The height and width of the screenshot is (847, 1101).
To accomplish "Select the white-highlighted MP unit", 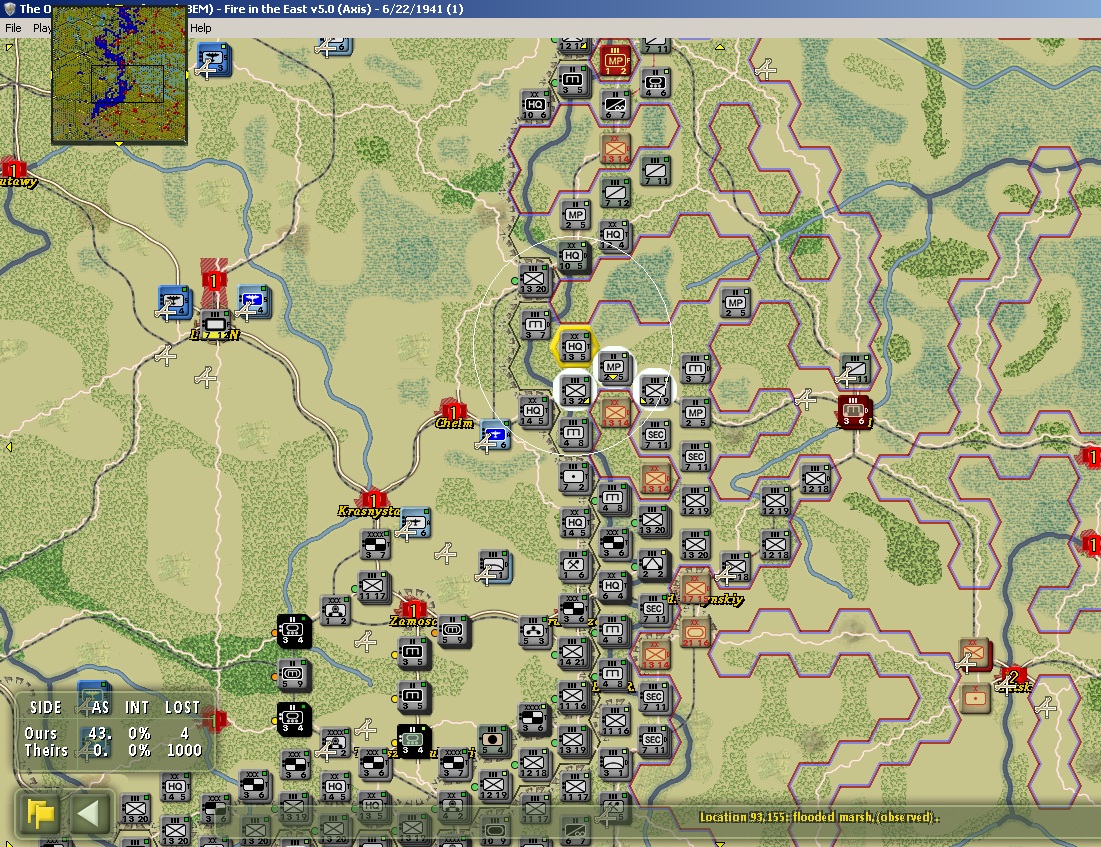I will 614,368.
